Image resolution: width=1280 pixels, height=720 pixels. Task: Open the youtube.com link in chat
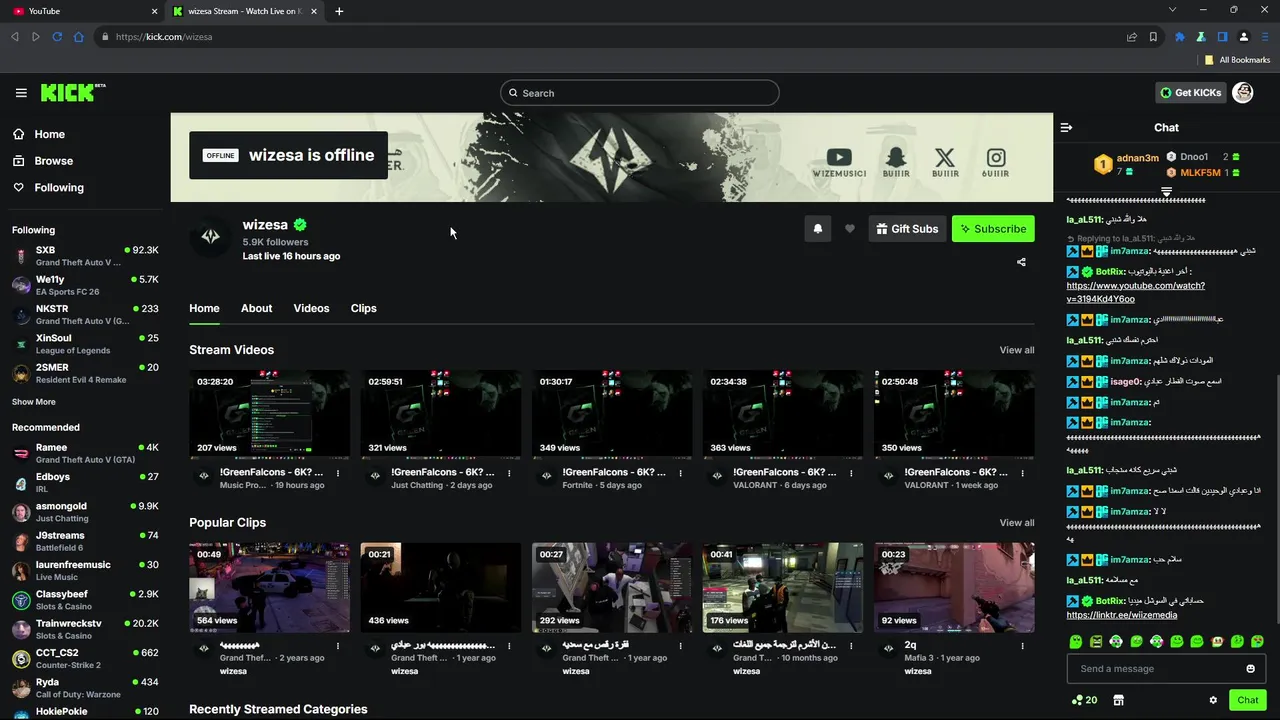1135,292
